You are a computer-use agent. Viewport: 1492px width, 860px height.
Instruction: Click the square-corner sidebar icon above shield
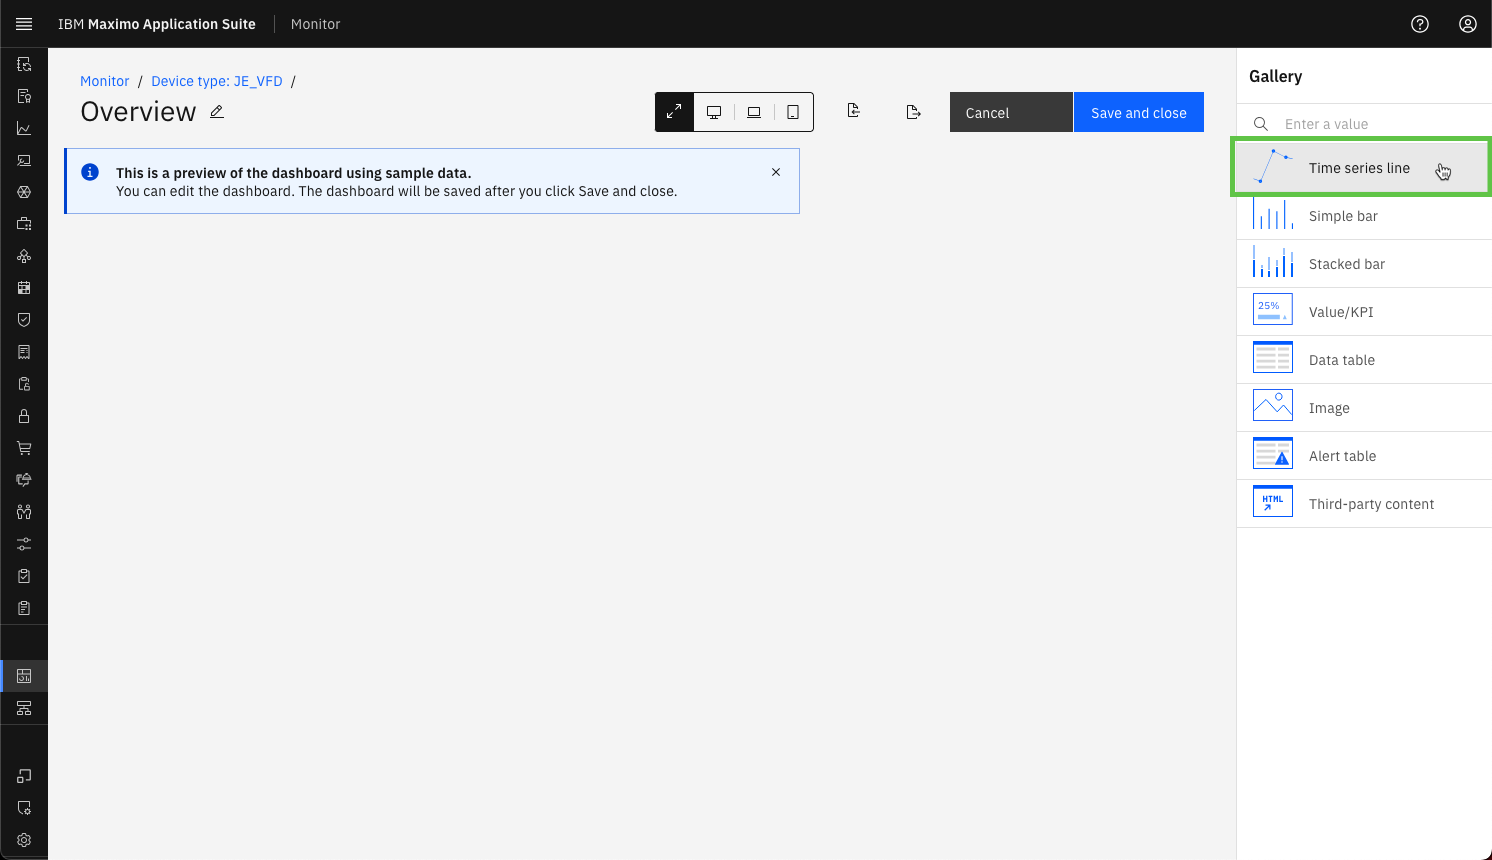pyautogui.click(x=24, y=776)
